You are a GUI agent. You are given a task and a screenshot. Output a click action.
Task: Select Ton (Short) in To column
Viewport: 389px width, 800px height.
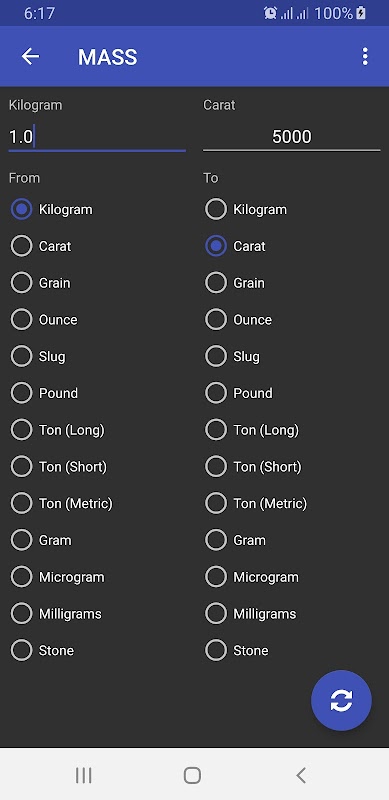253,466
